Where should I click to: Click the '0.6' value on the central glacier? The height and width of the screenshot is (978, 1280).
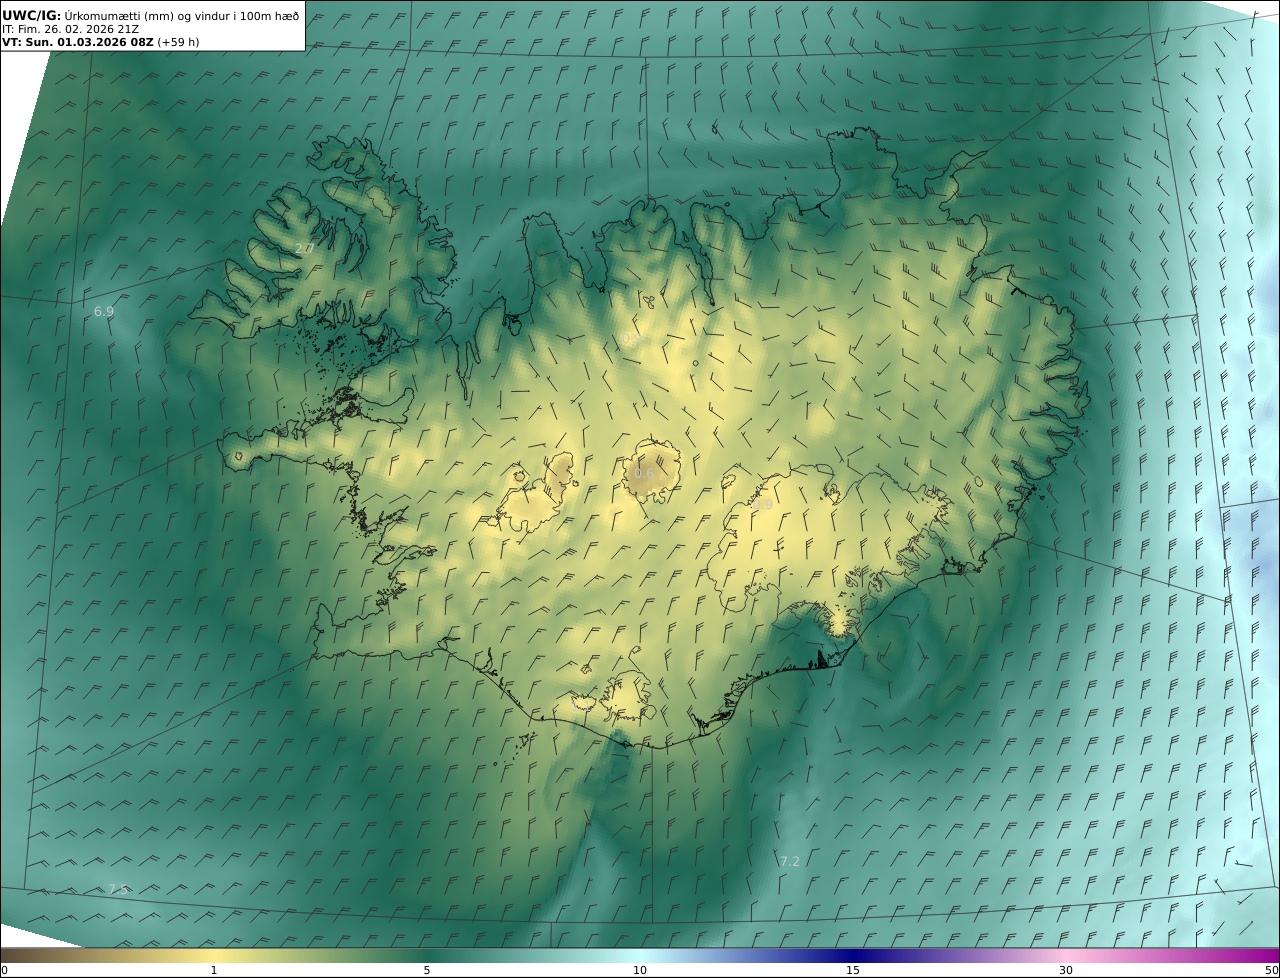point(644,473)
